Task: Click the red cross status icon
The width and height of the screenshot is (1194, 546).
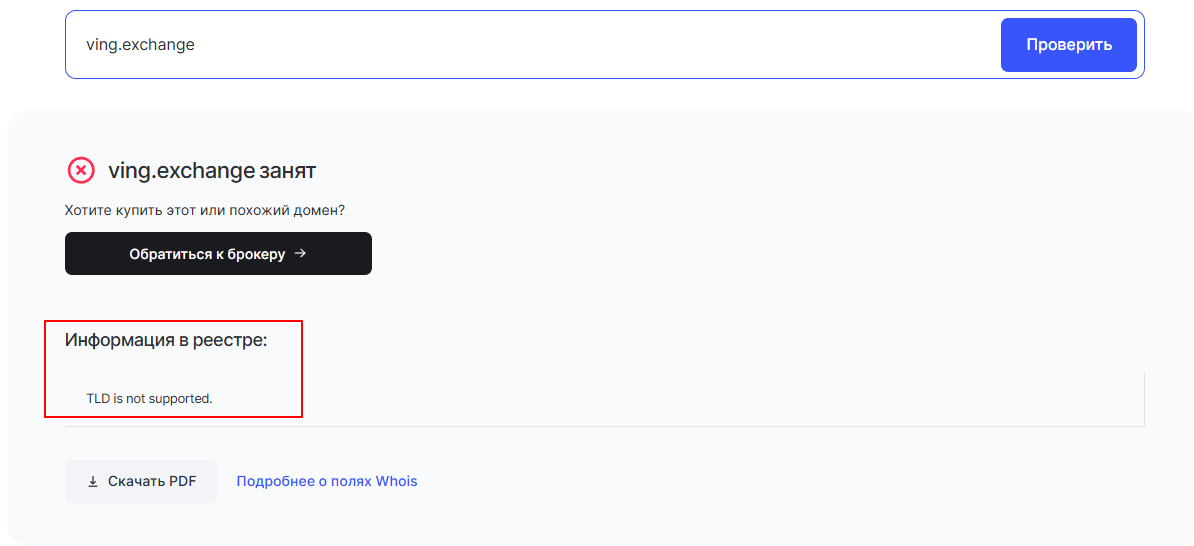Action: coord(81,171)
